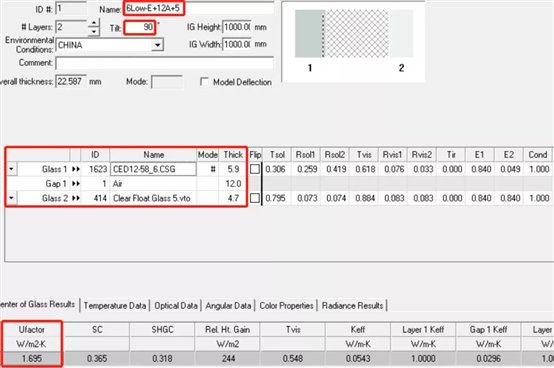Switch to the Optical Data tab

pos(176,305)
